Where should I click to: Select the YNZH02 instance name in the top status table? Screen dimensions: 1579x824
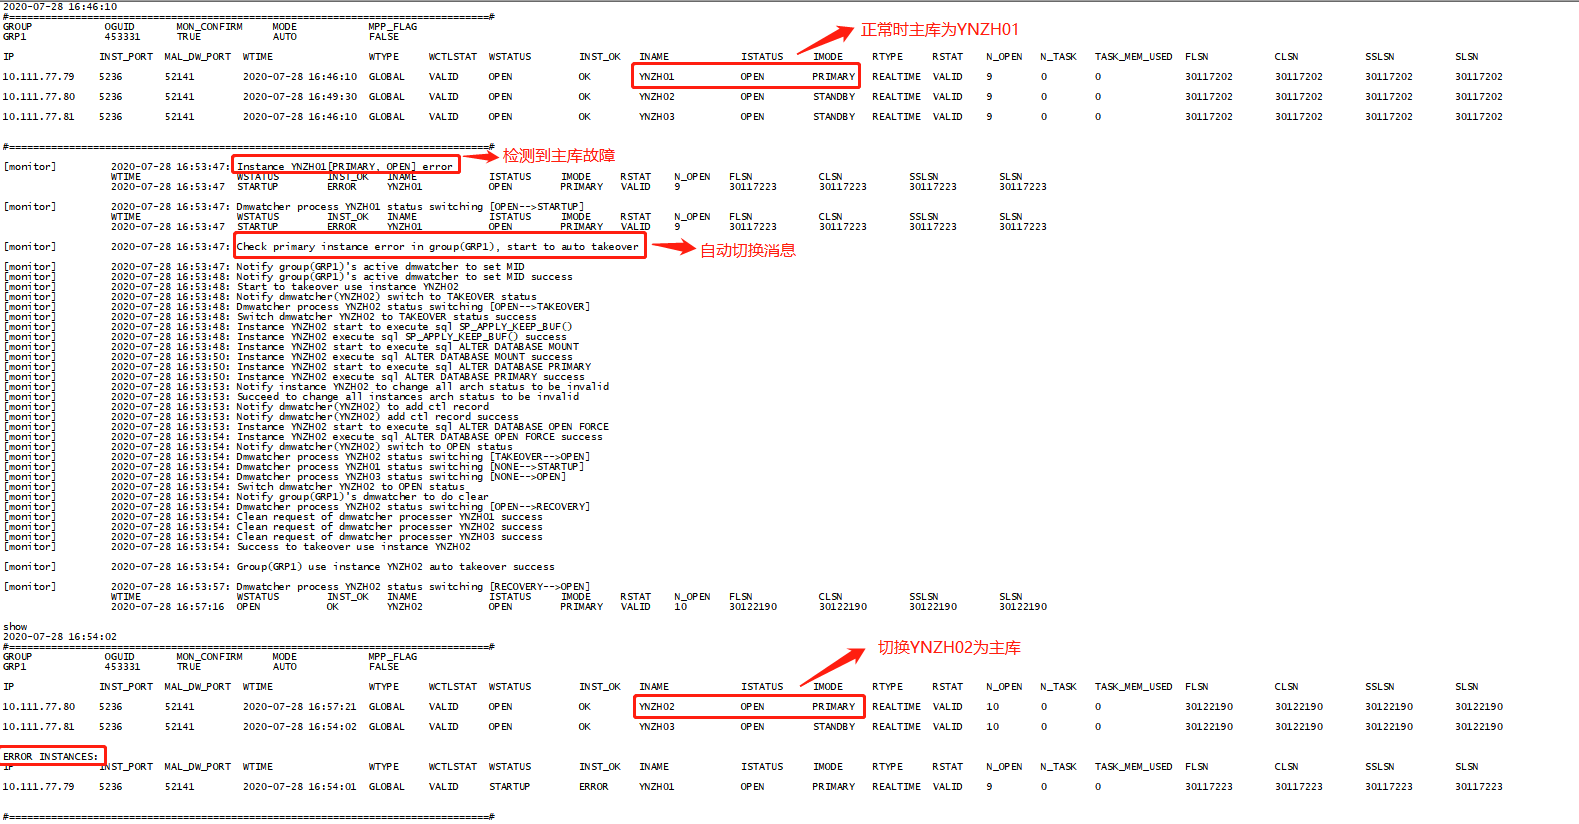[x=656, y=97]
